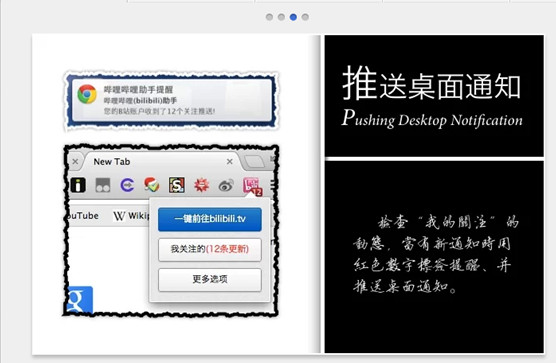Click the red-and-green checkmark extension icon
The height and width of the screenshot is (363, 556).
pyautogui.click(x=152, y=185)
